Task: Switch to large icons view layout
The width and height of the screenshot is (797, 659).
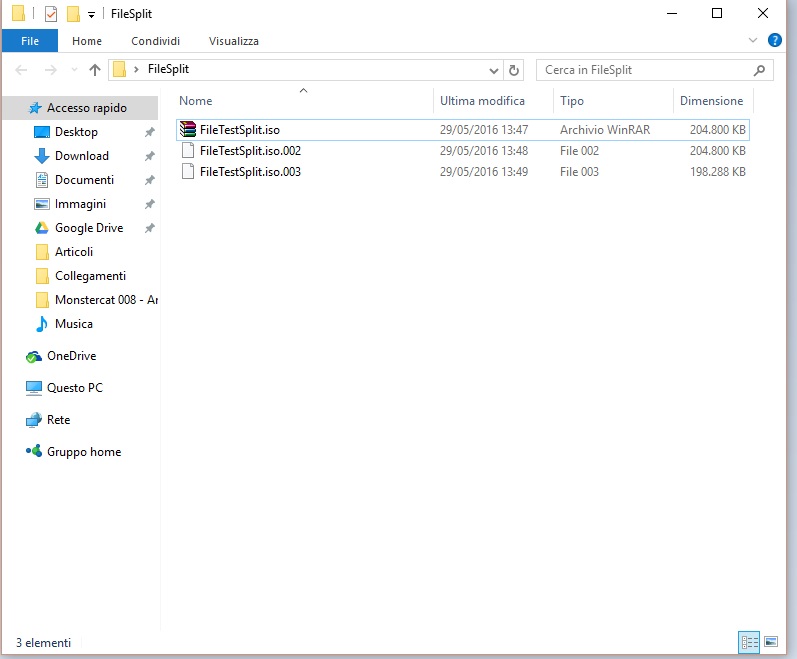Action: (x=771, y=641)
